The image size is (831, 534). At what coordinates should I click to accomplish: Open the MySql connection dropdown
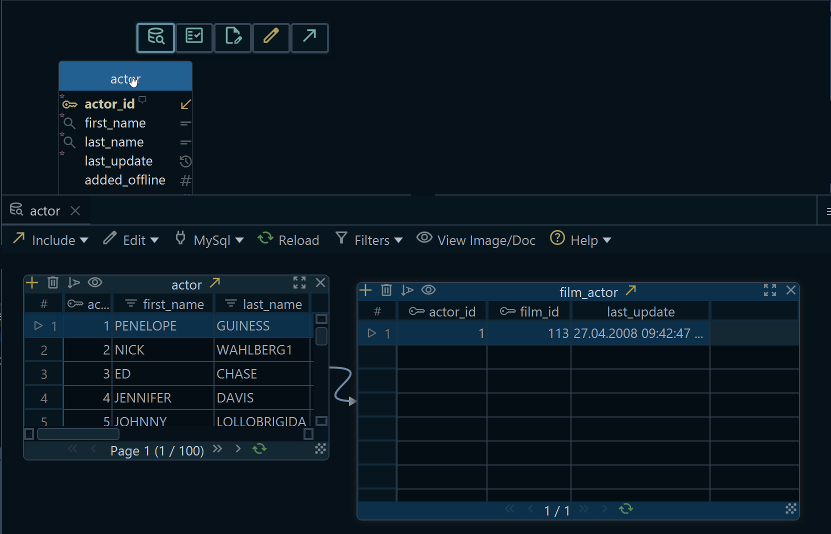pyautogui.click(x=209, y=240)
